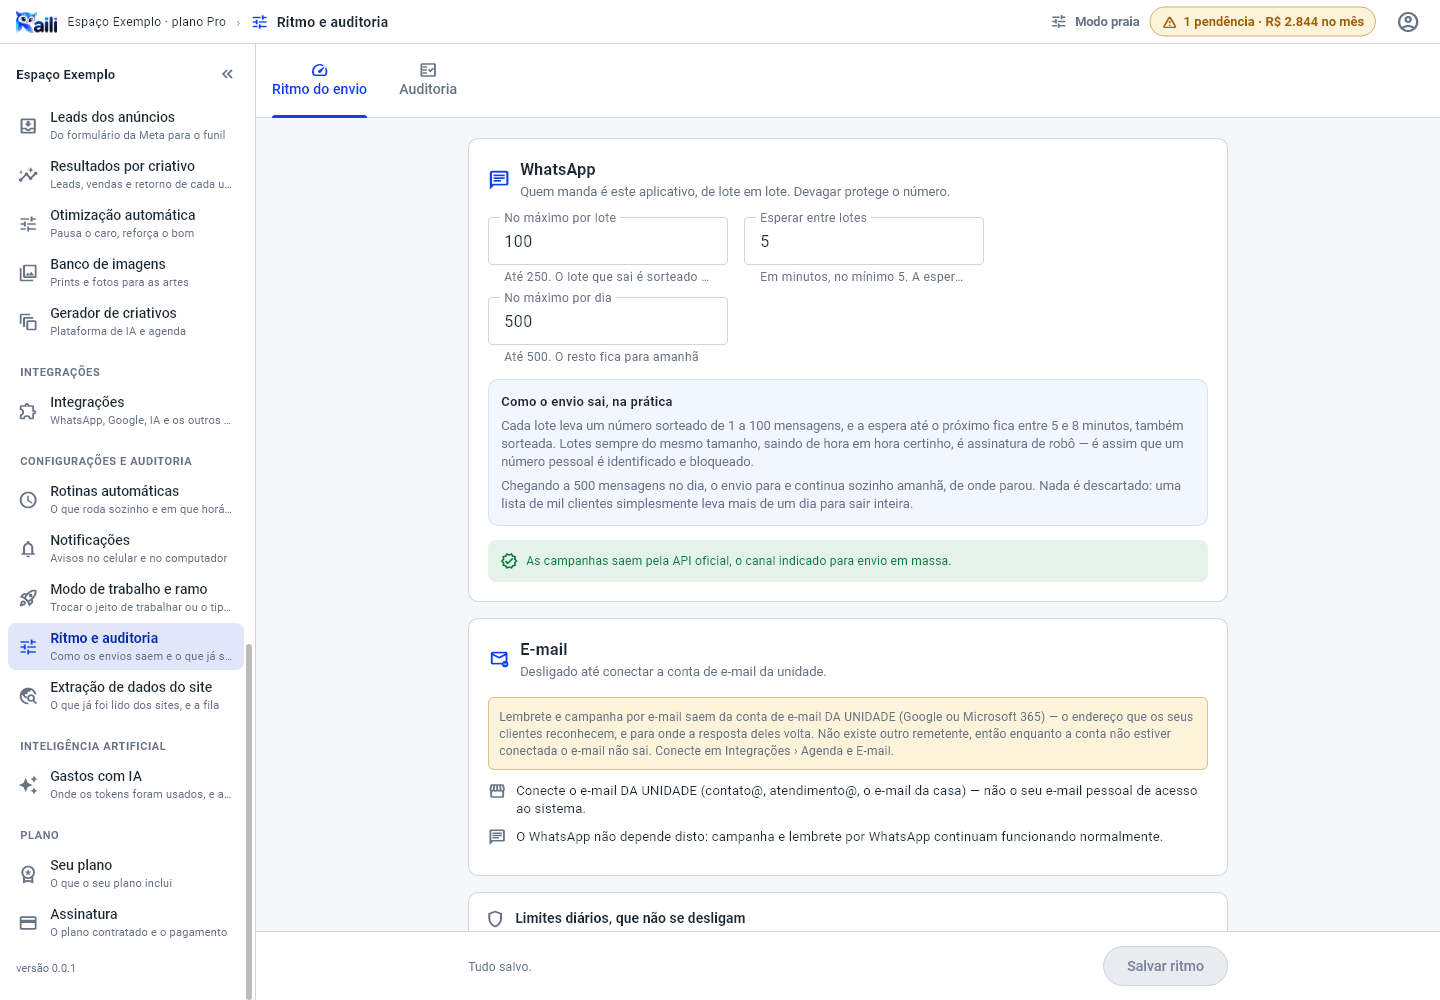Click the Rotinas automáticas clock icon
This screenshot has height=1000, width=1440.
tap(28, 499)
